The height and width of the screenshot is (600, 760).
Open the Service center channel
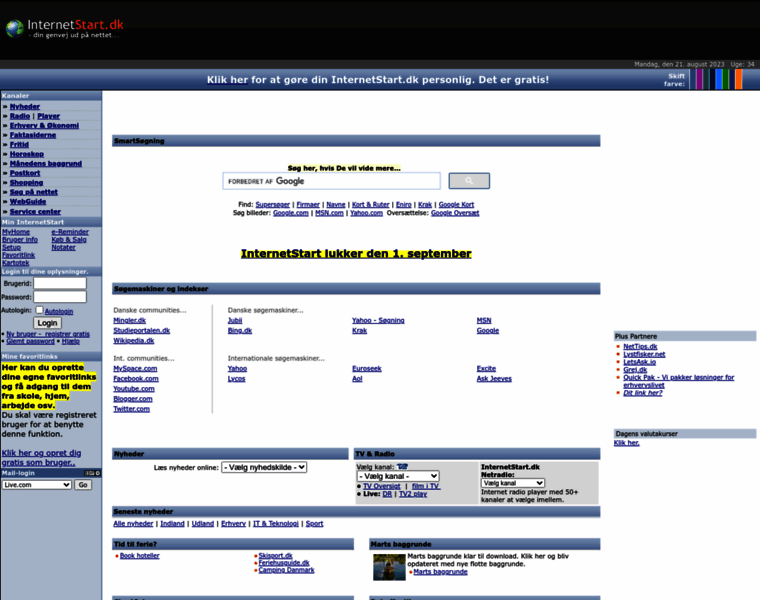35,212
